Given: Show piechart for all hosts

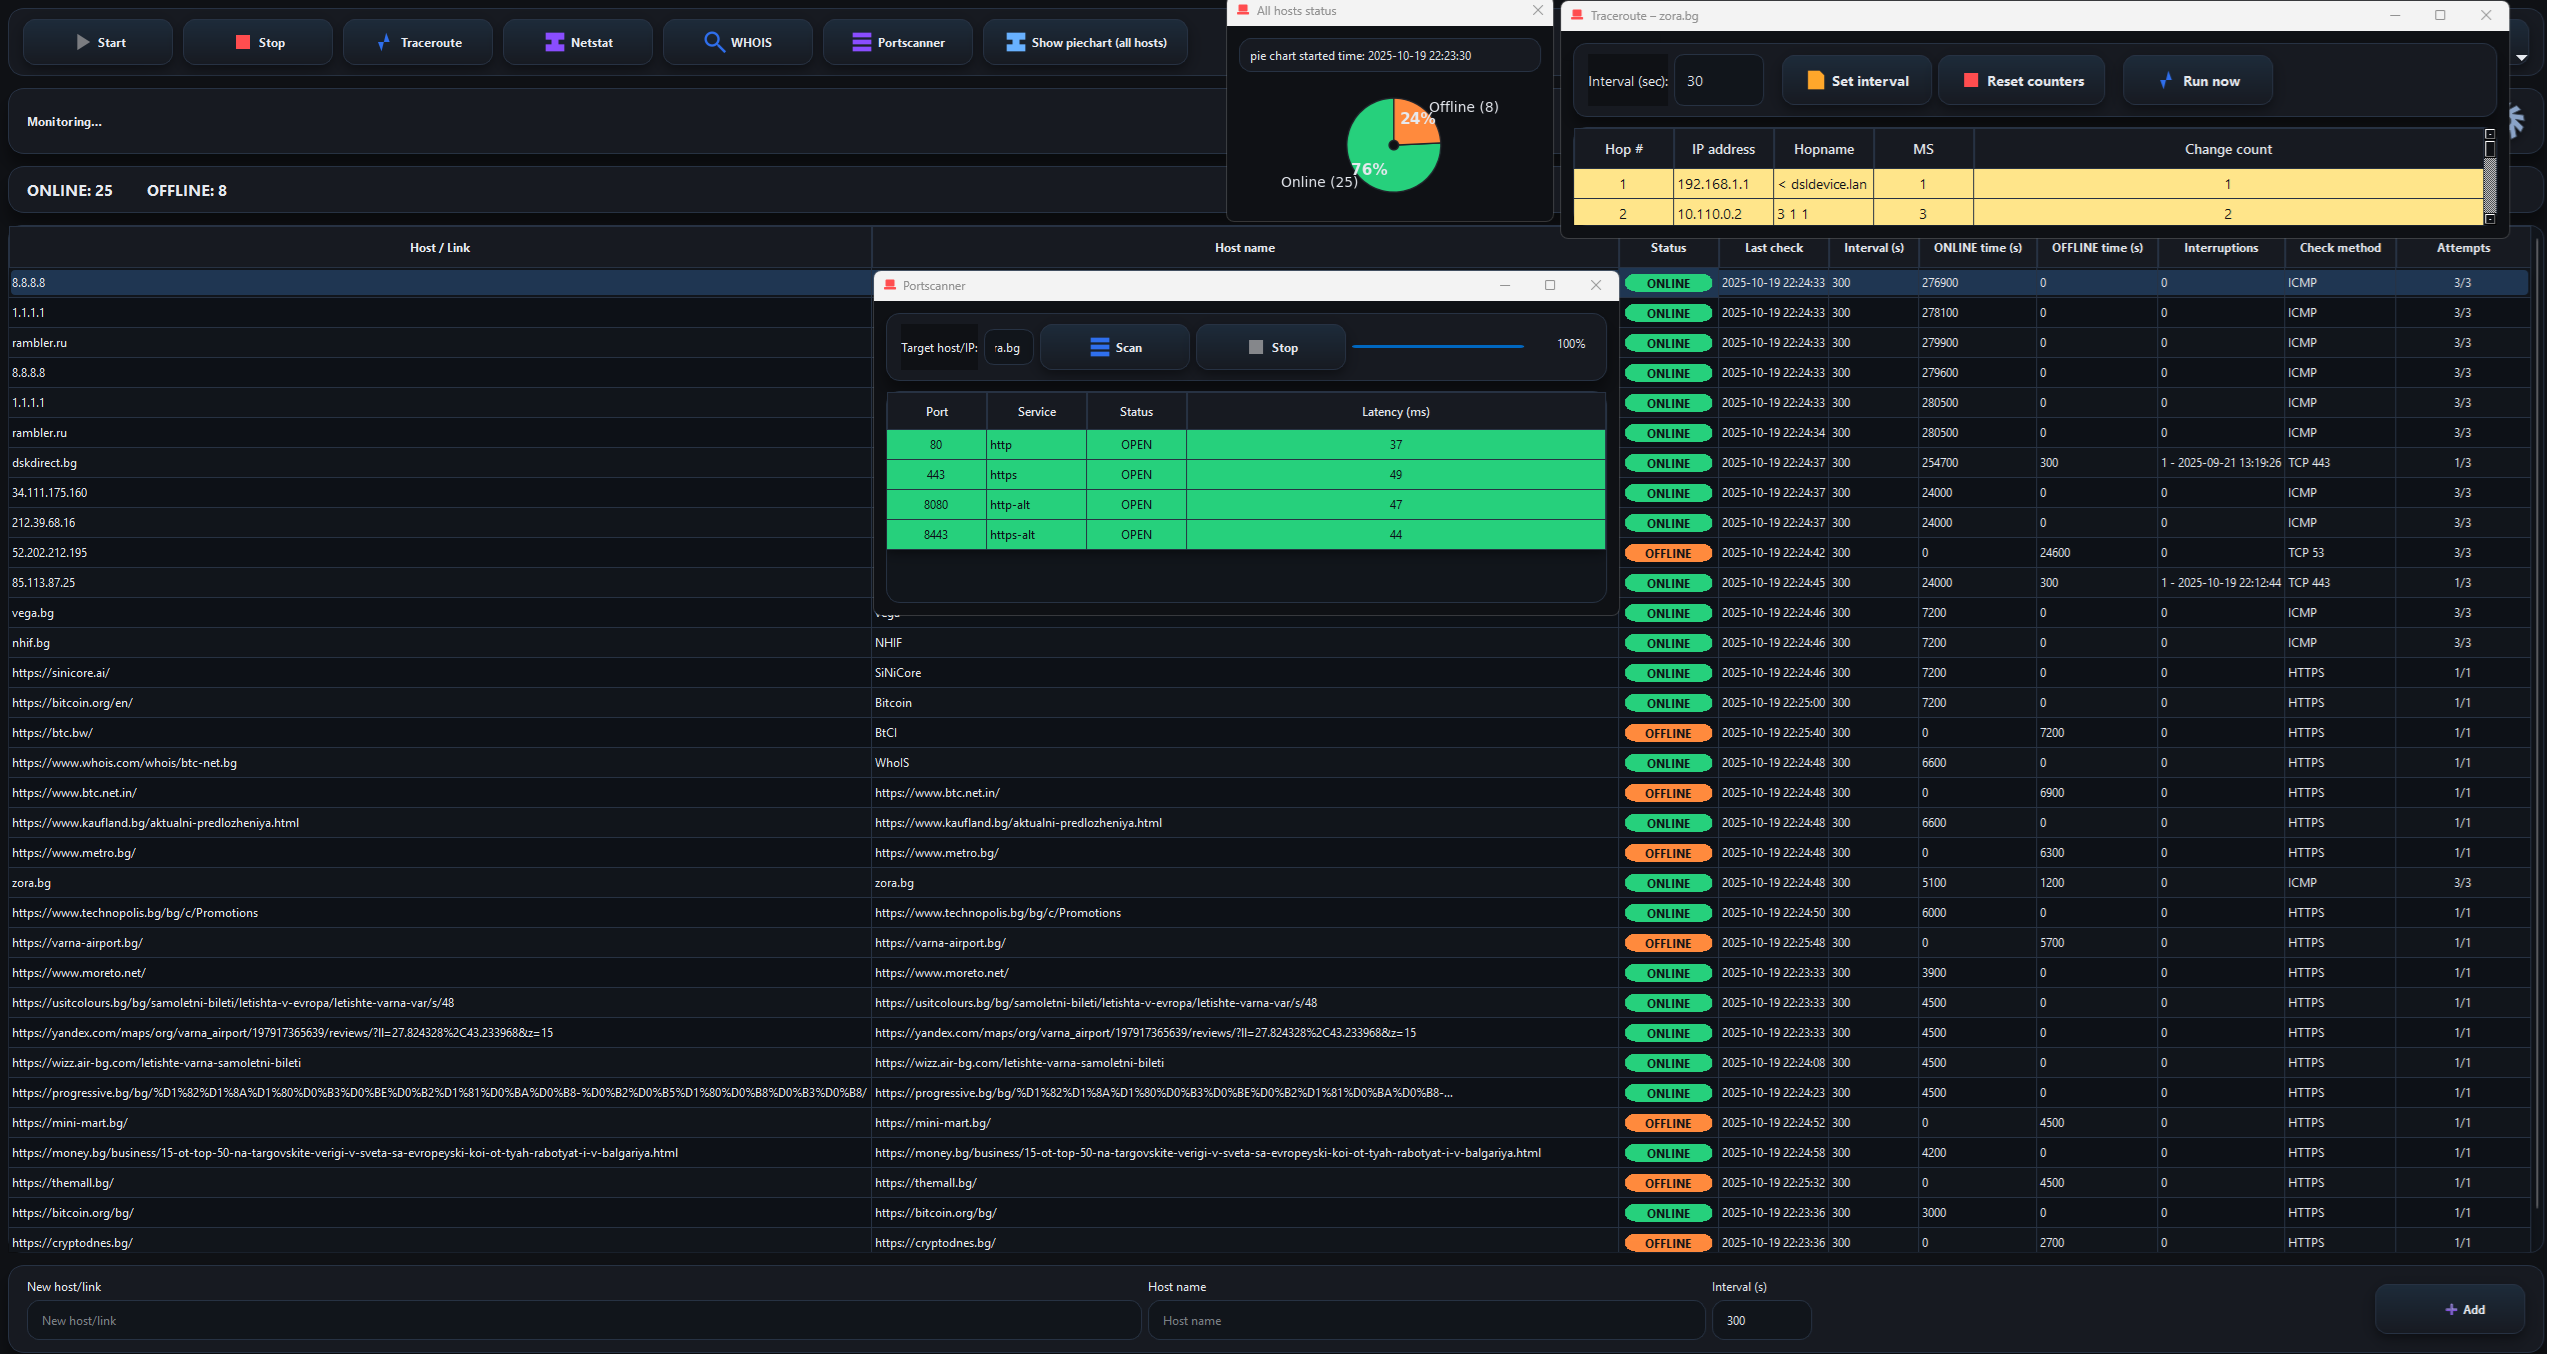Looking at the screenshot, I should (x=1085, y=43).
